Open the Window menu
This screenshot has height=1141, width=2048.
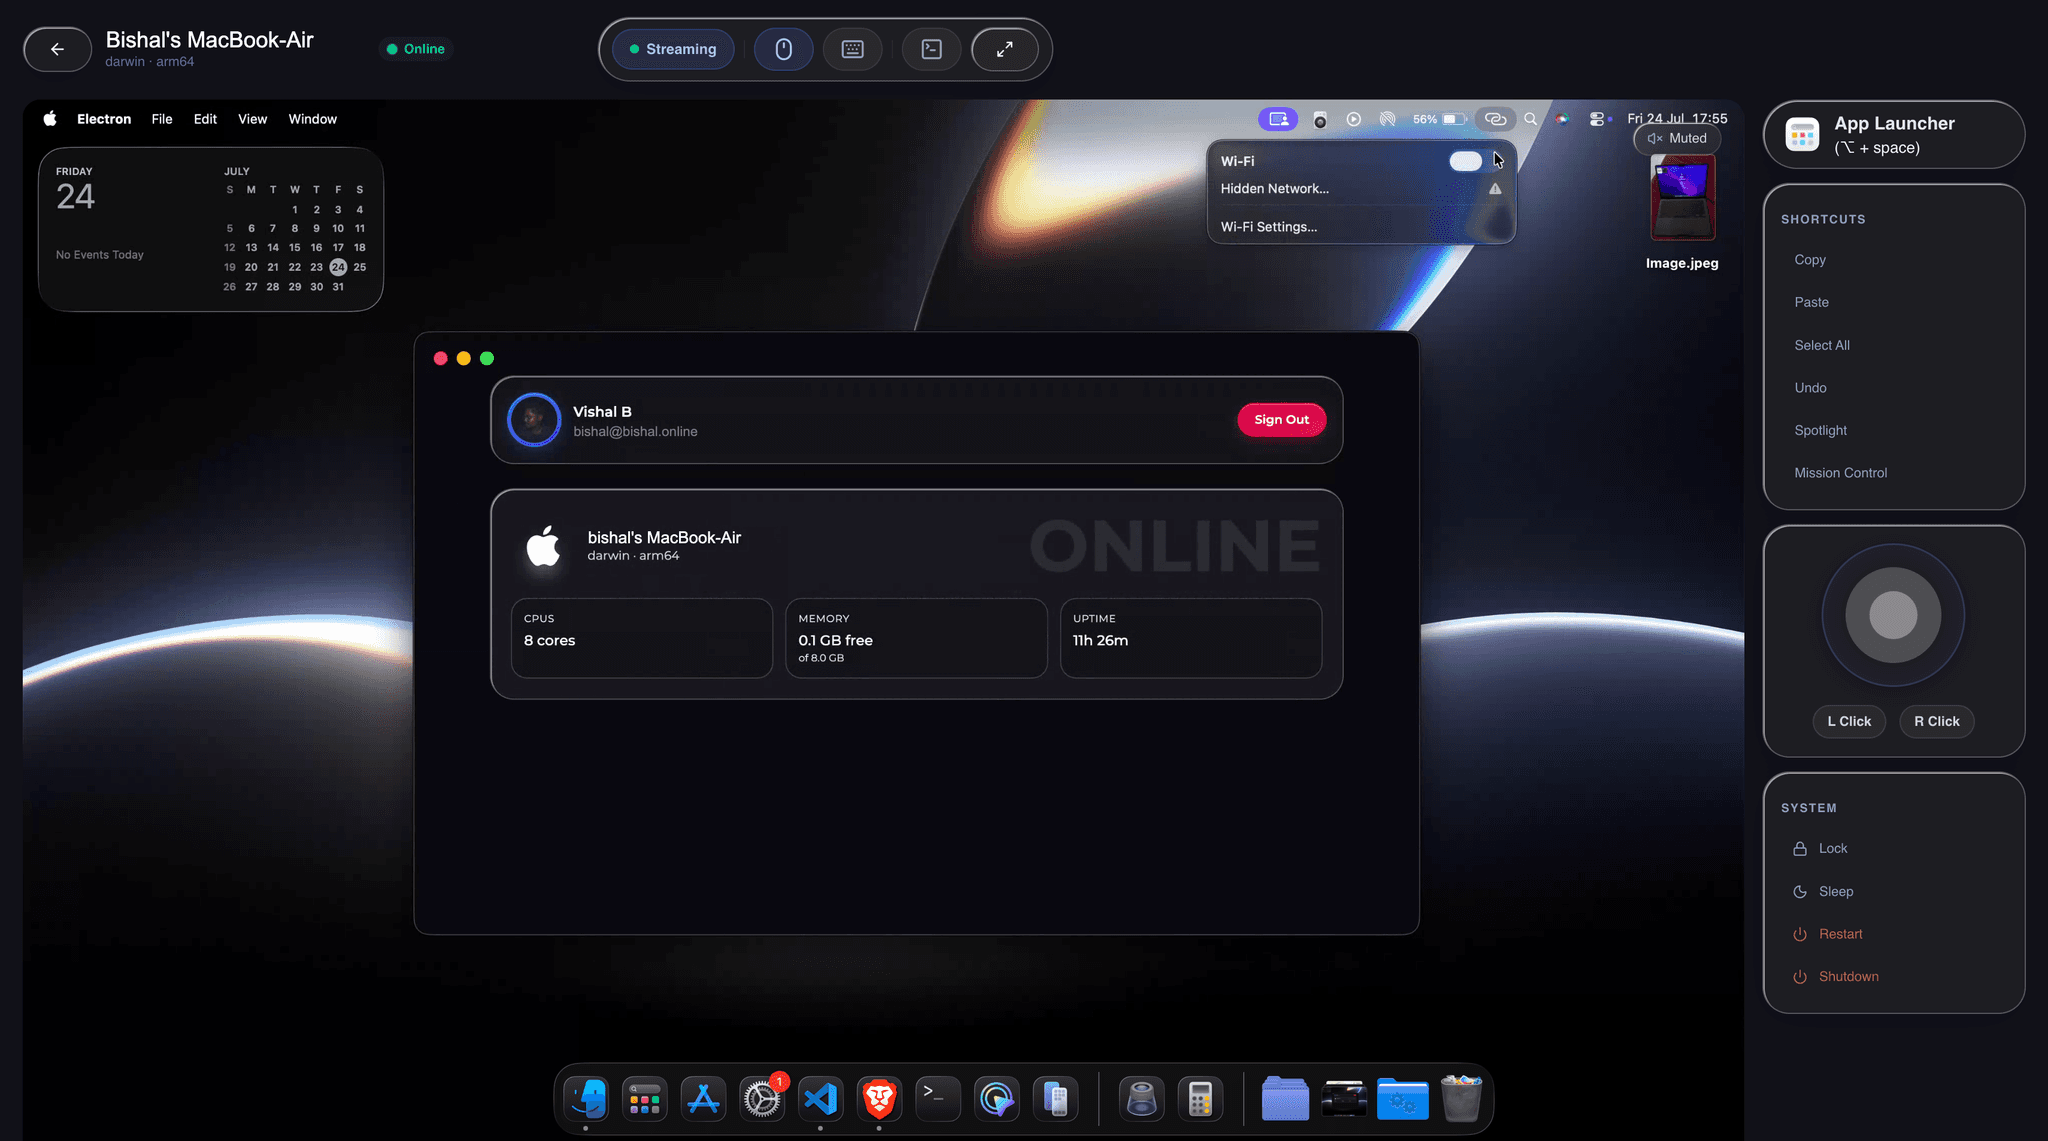pyautogui.click(x=313, y=119)
